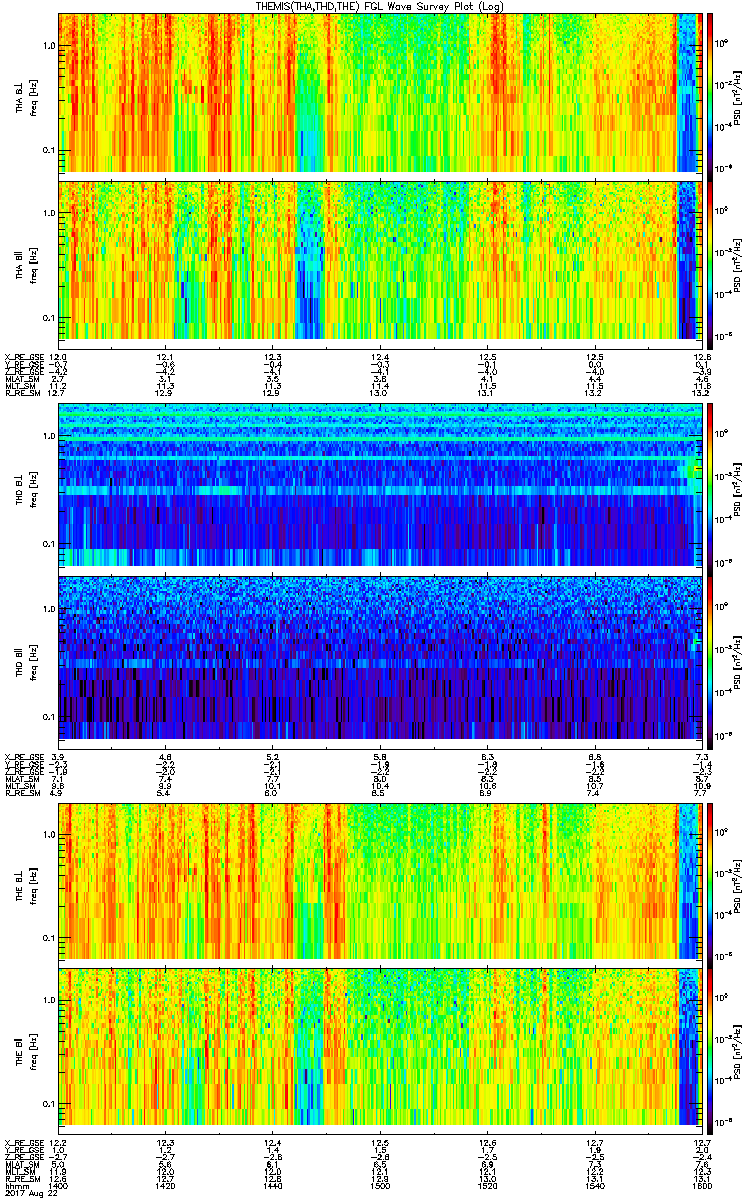Click the 1540 time tick label

(x=595, y=1184)
